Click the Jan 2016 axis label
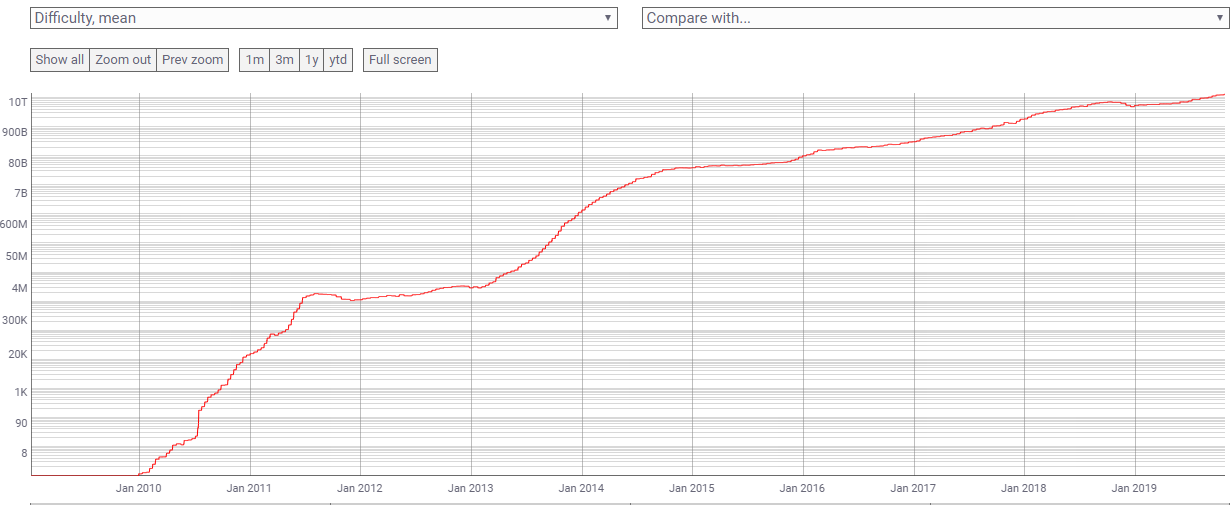Viewport: 1231px width, 505px height. 802,488
